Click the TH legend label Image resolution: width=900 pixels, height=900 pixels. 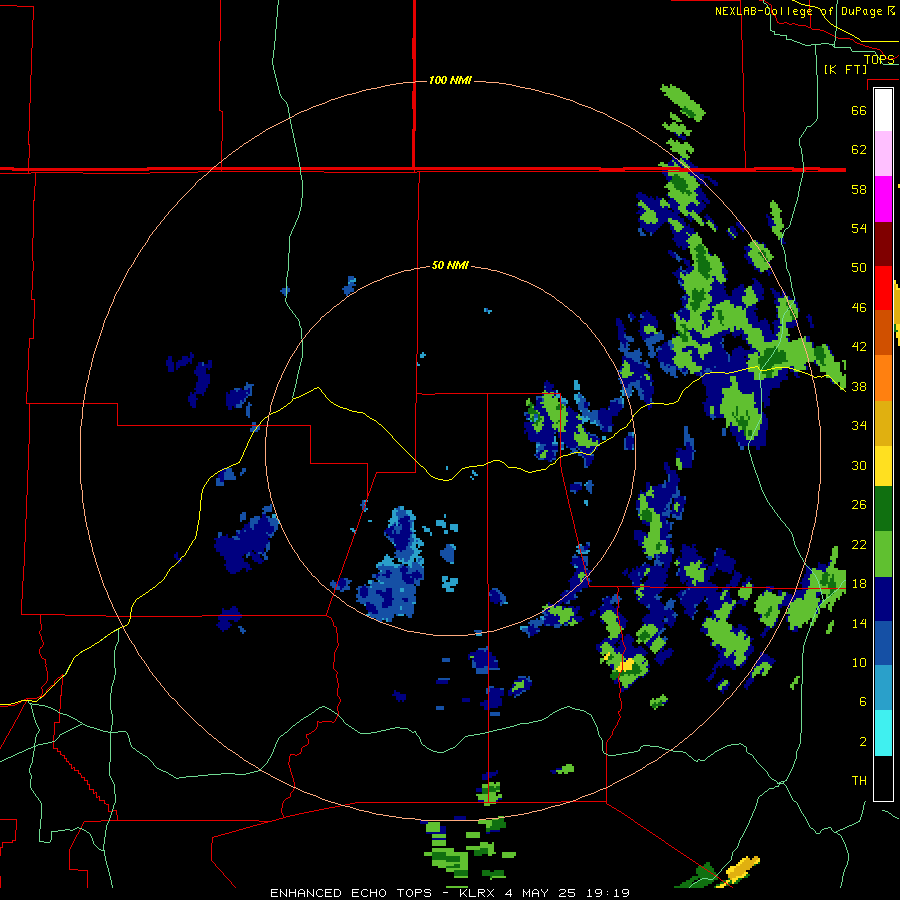point(859,780)
